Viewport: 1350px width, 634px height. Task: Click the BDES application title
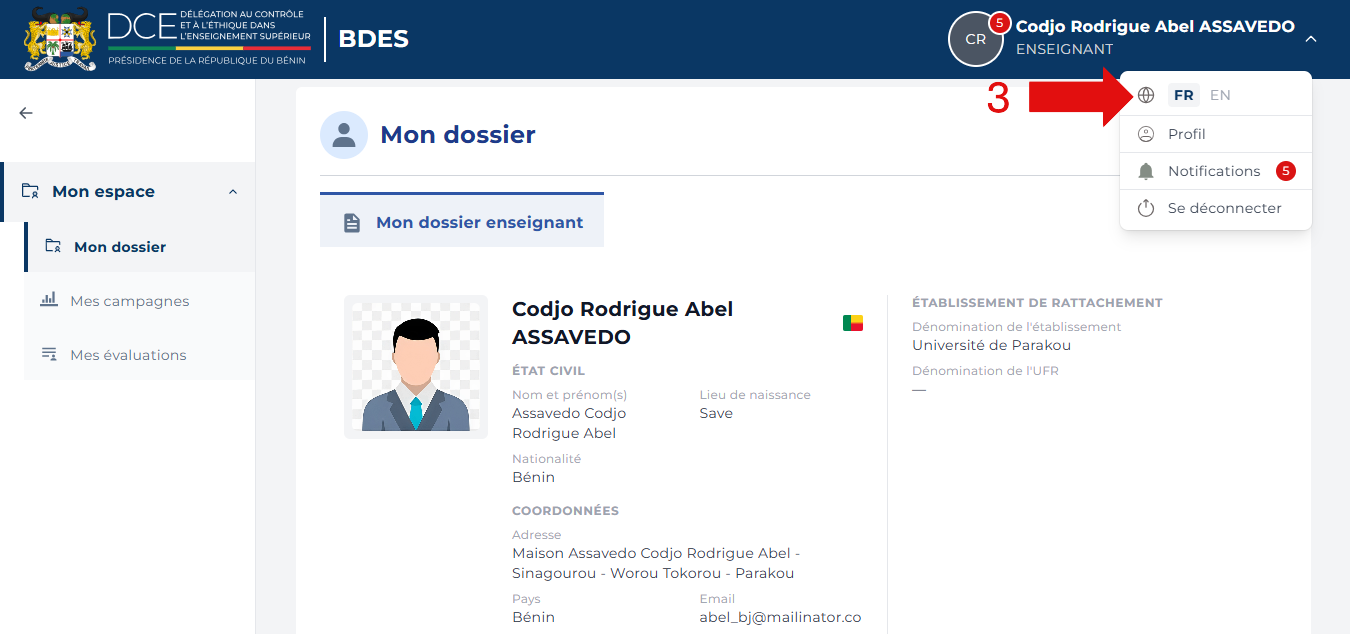coord(373,39)
